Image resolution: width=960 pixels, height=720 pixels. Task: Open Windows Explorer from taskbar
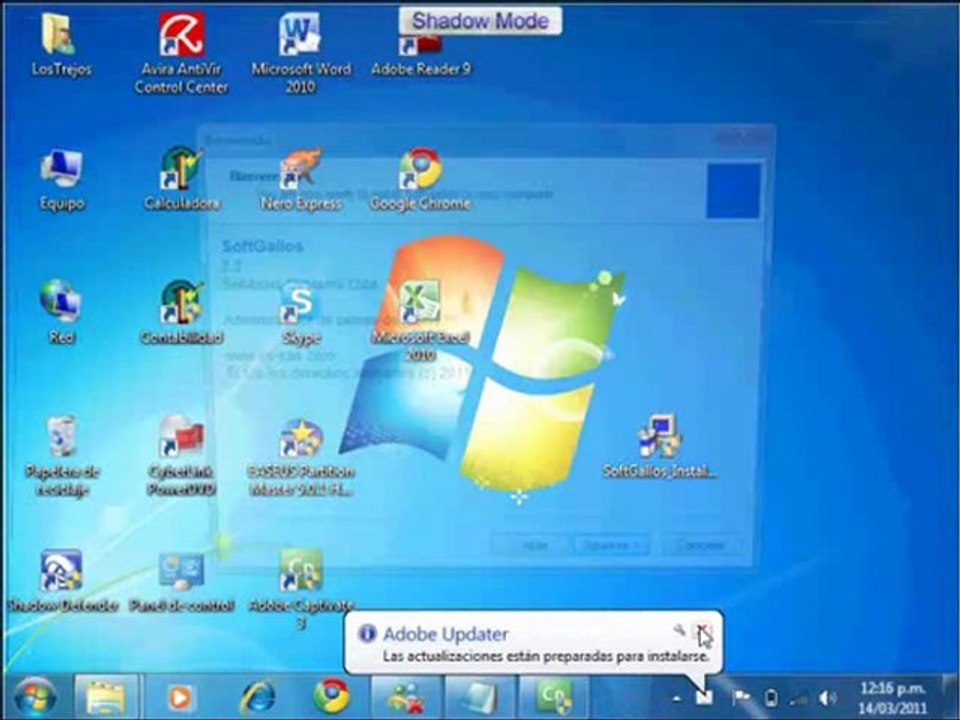tap(106, 697)
